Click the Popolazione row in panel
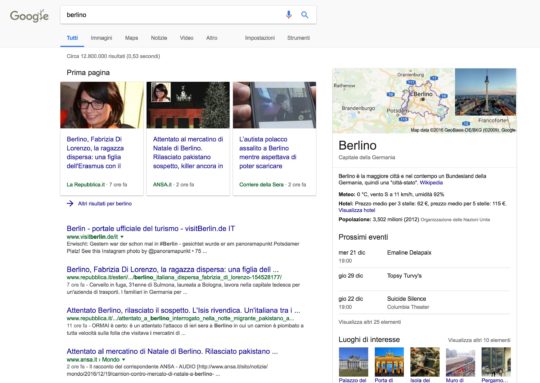This screenshot has height=383, width=540. tap(414, 219)
